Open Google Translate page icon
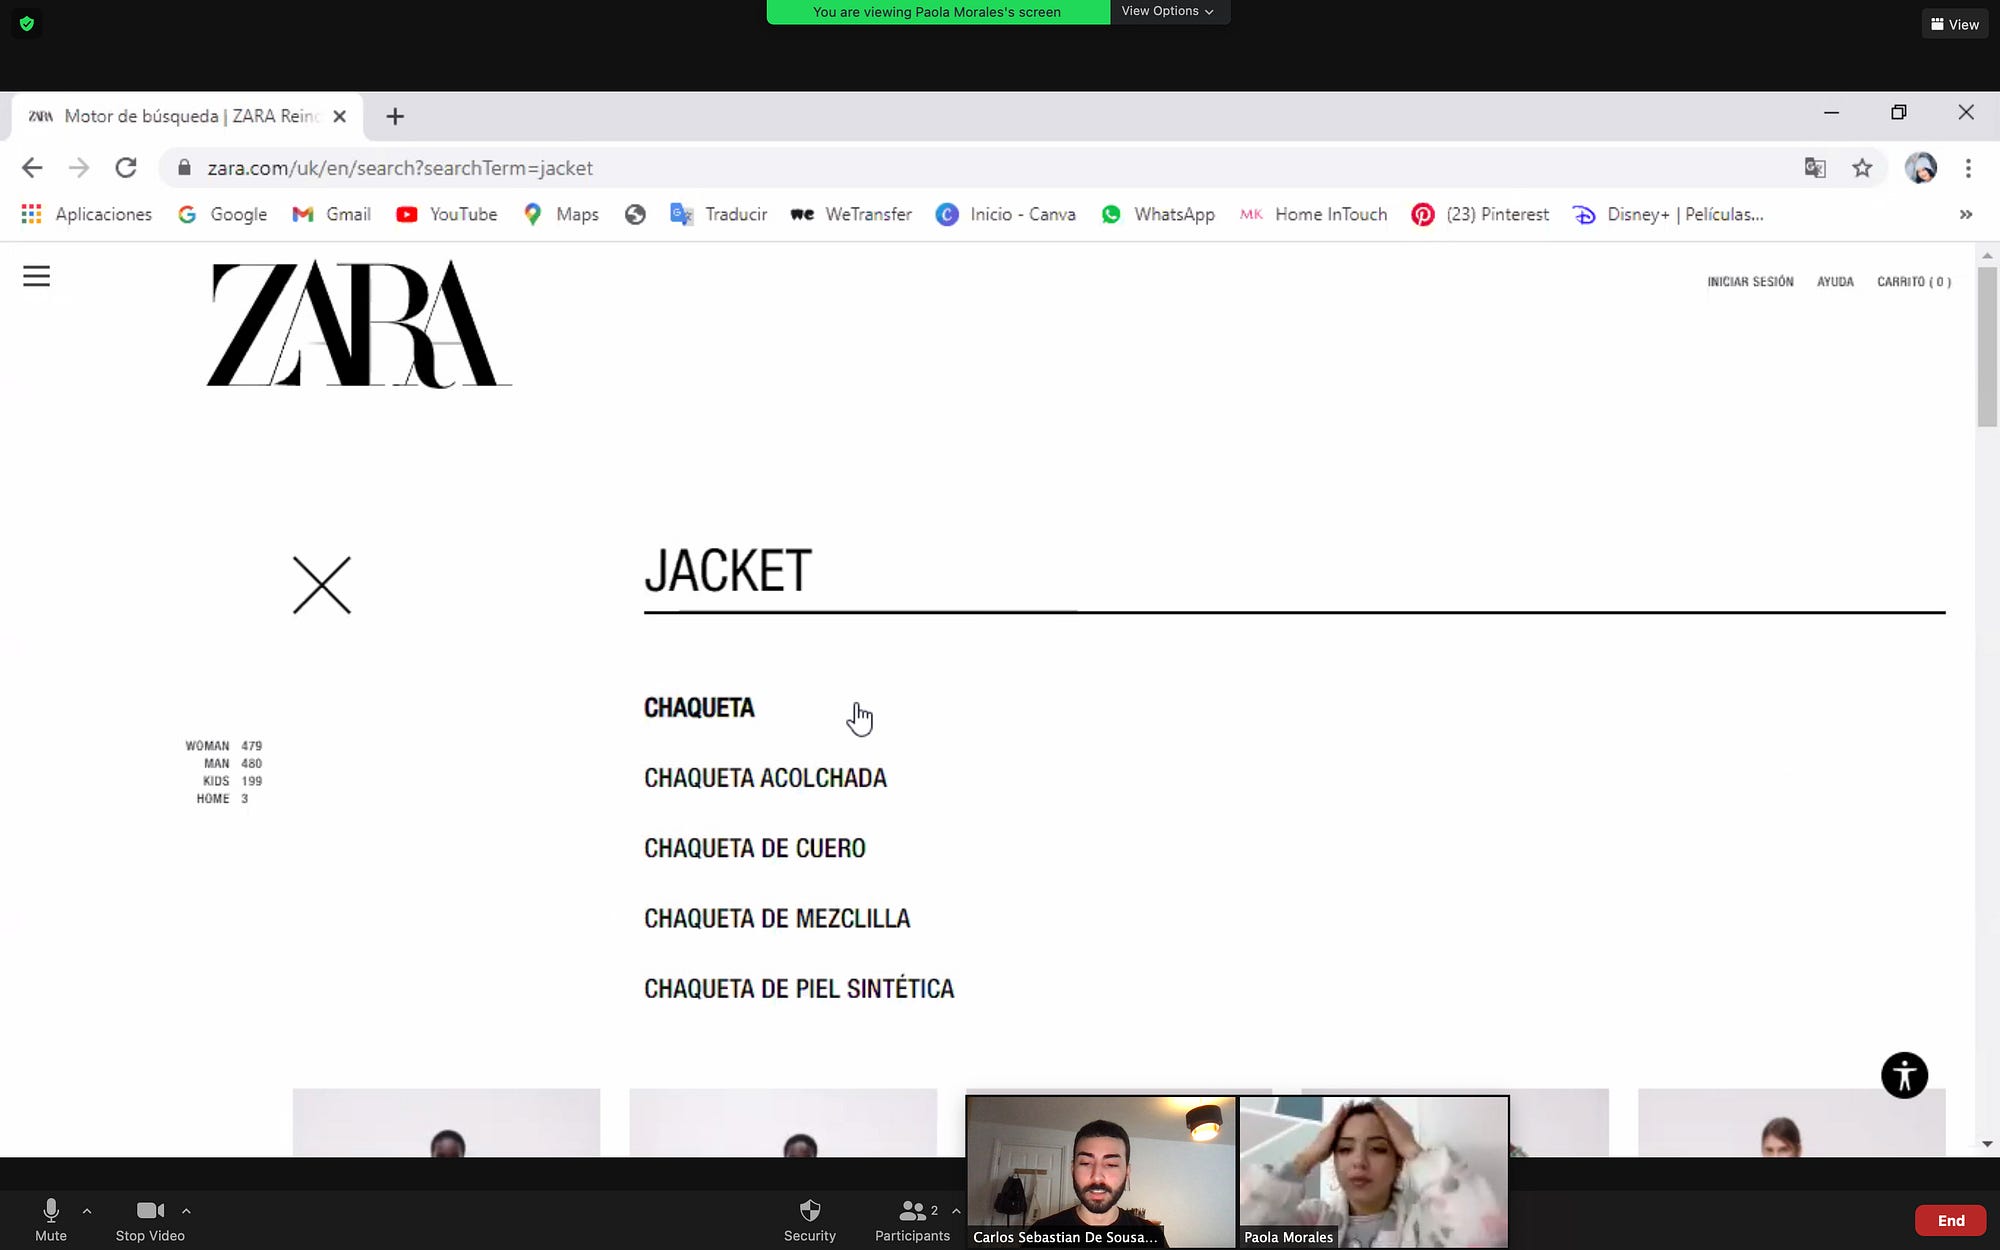The width and height of the screenshot is (2000, 1250). 1815,168
